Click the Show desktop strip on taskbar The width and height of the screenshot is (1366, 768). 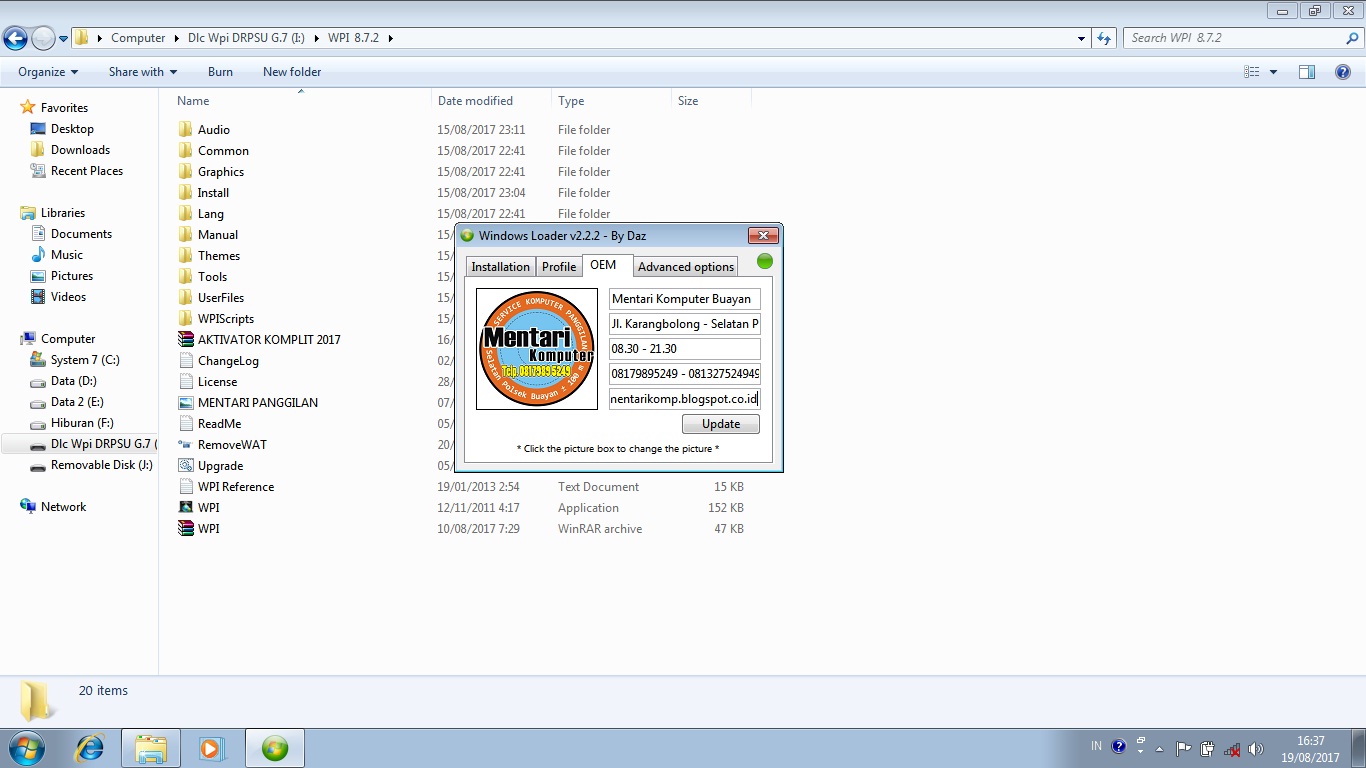point(1359,748)
